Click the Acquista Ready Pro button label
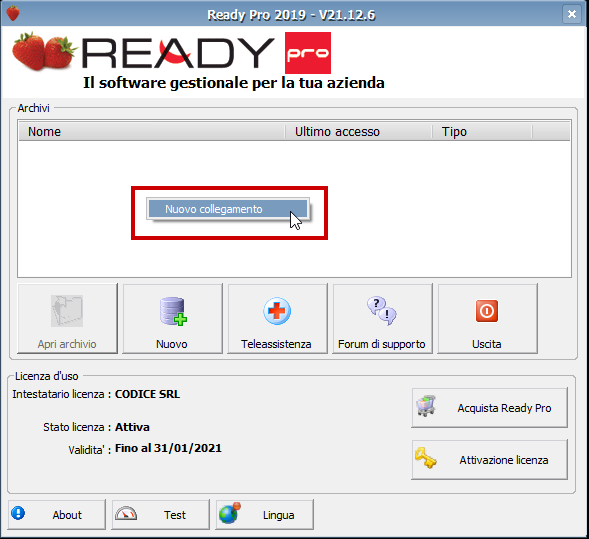This screenshot has height=539, width=589. coord(504,408)
